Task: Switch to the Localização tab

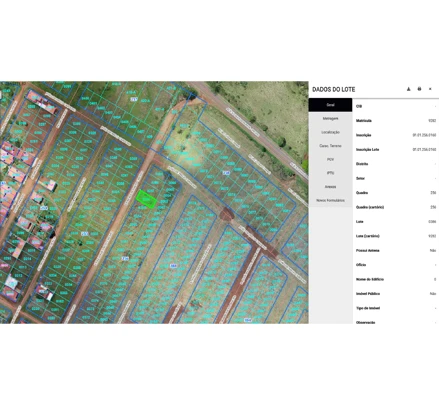Action: pos(330,132)
